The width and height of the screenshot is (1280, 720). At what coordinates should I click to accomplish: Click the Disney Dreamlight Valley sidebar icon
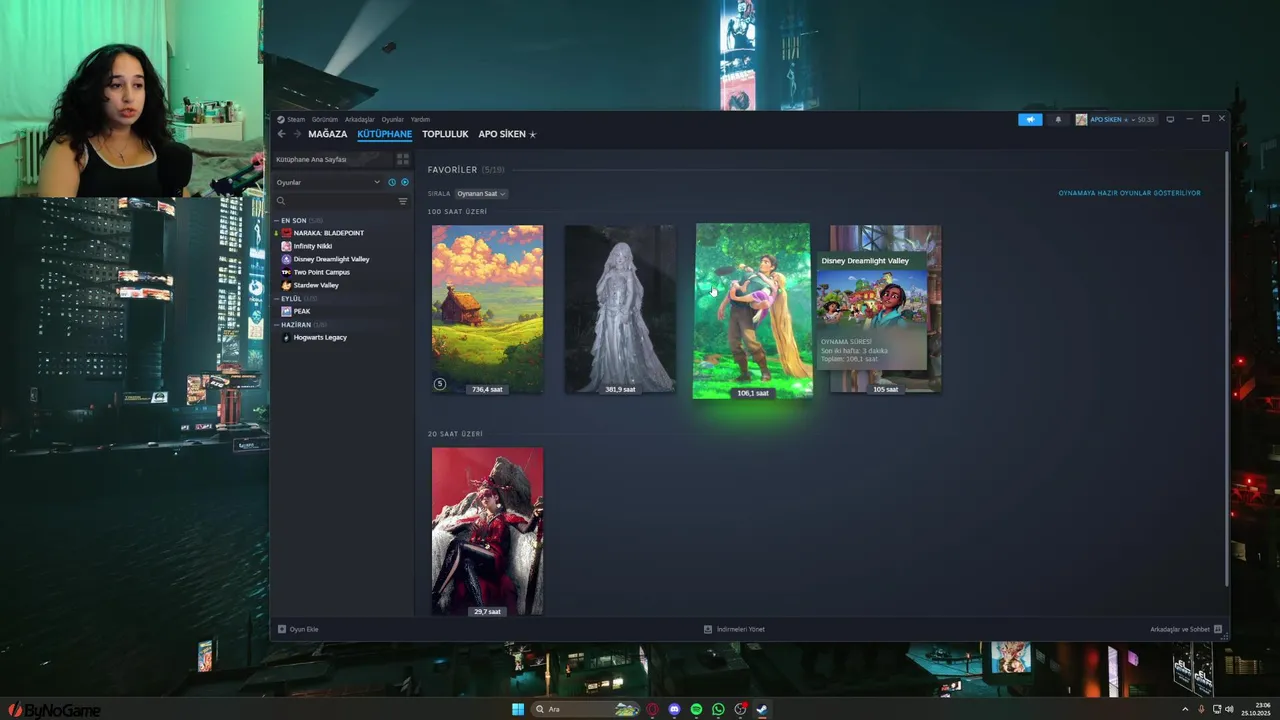[286, 259]
